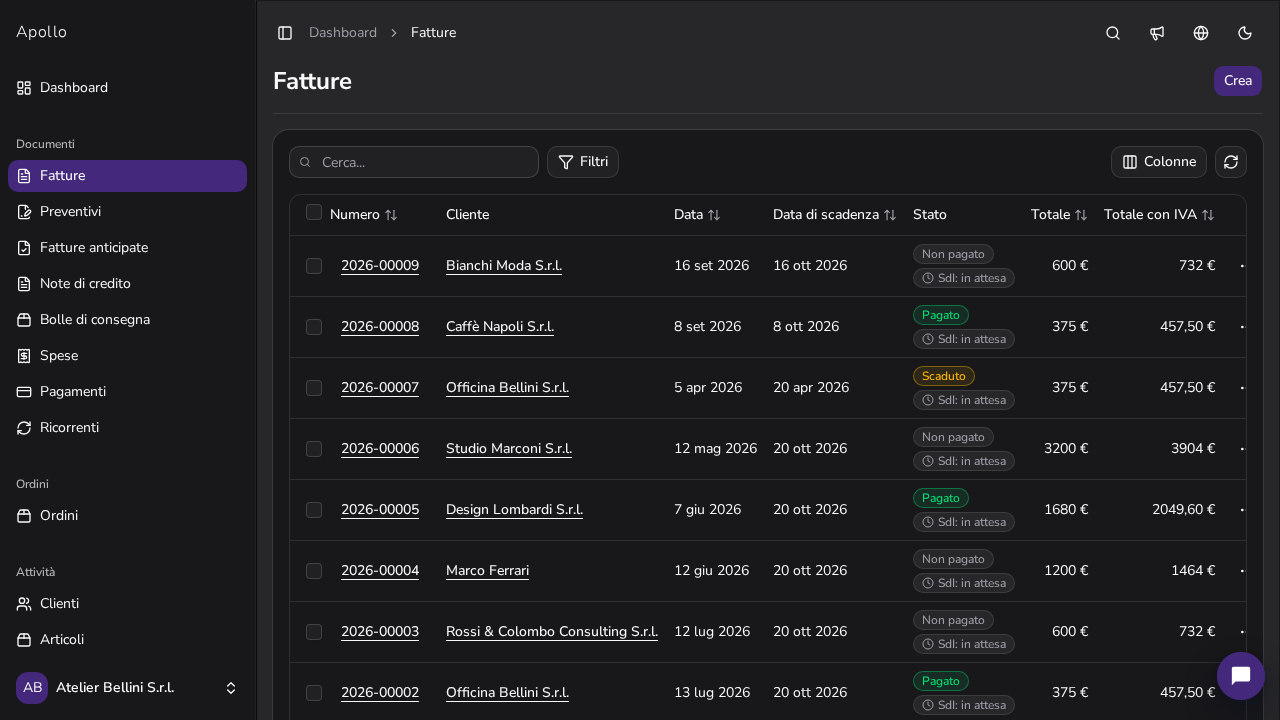The image size is (1280, 720).
Task: Open client Rossi & Colombo Consulting S.r.l.
Action: click(552, 632)
